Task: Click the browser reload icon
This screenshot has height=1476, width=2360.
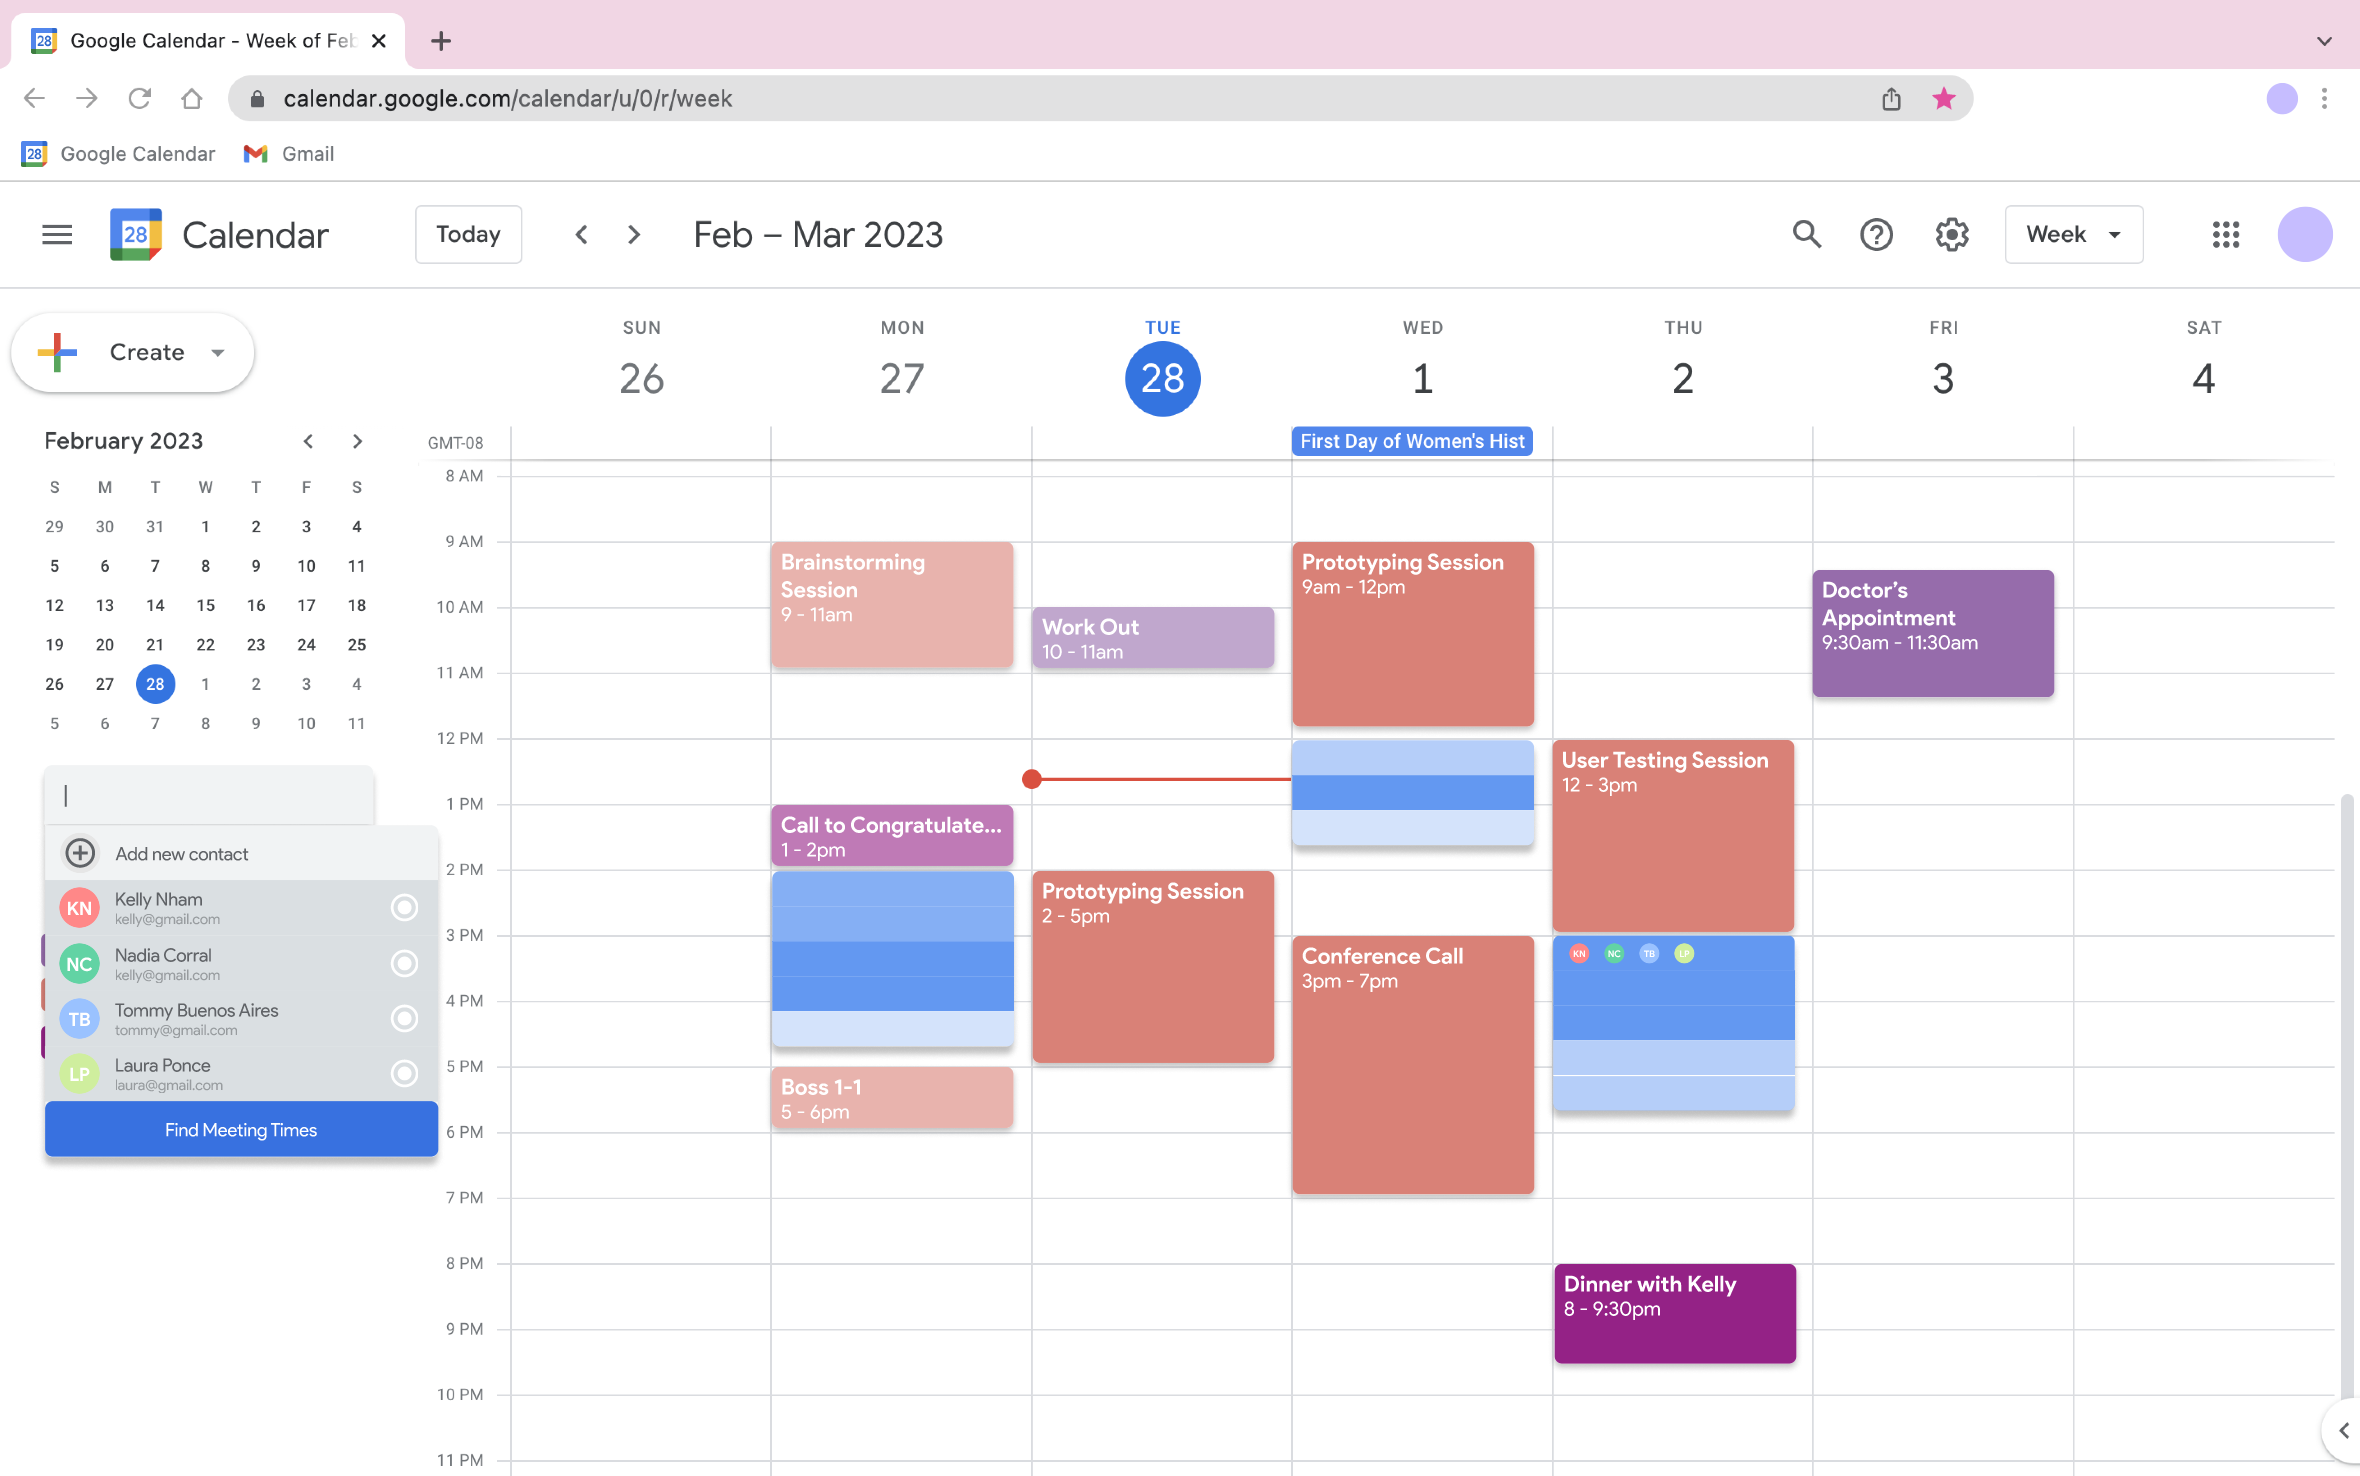Action: (x=139, y=98)
